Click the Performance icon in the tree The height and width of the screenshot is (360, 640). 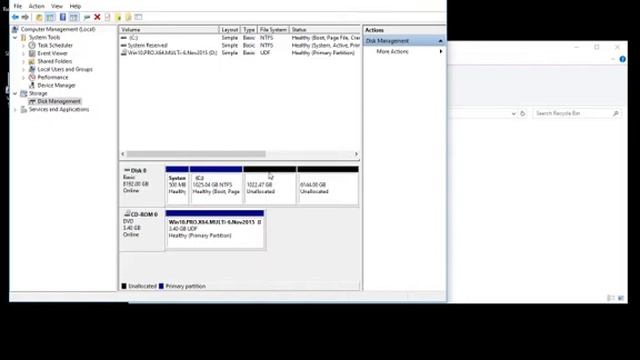coord(32,77)
